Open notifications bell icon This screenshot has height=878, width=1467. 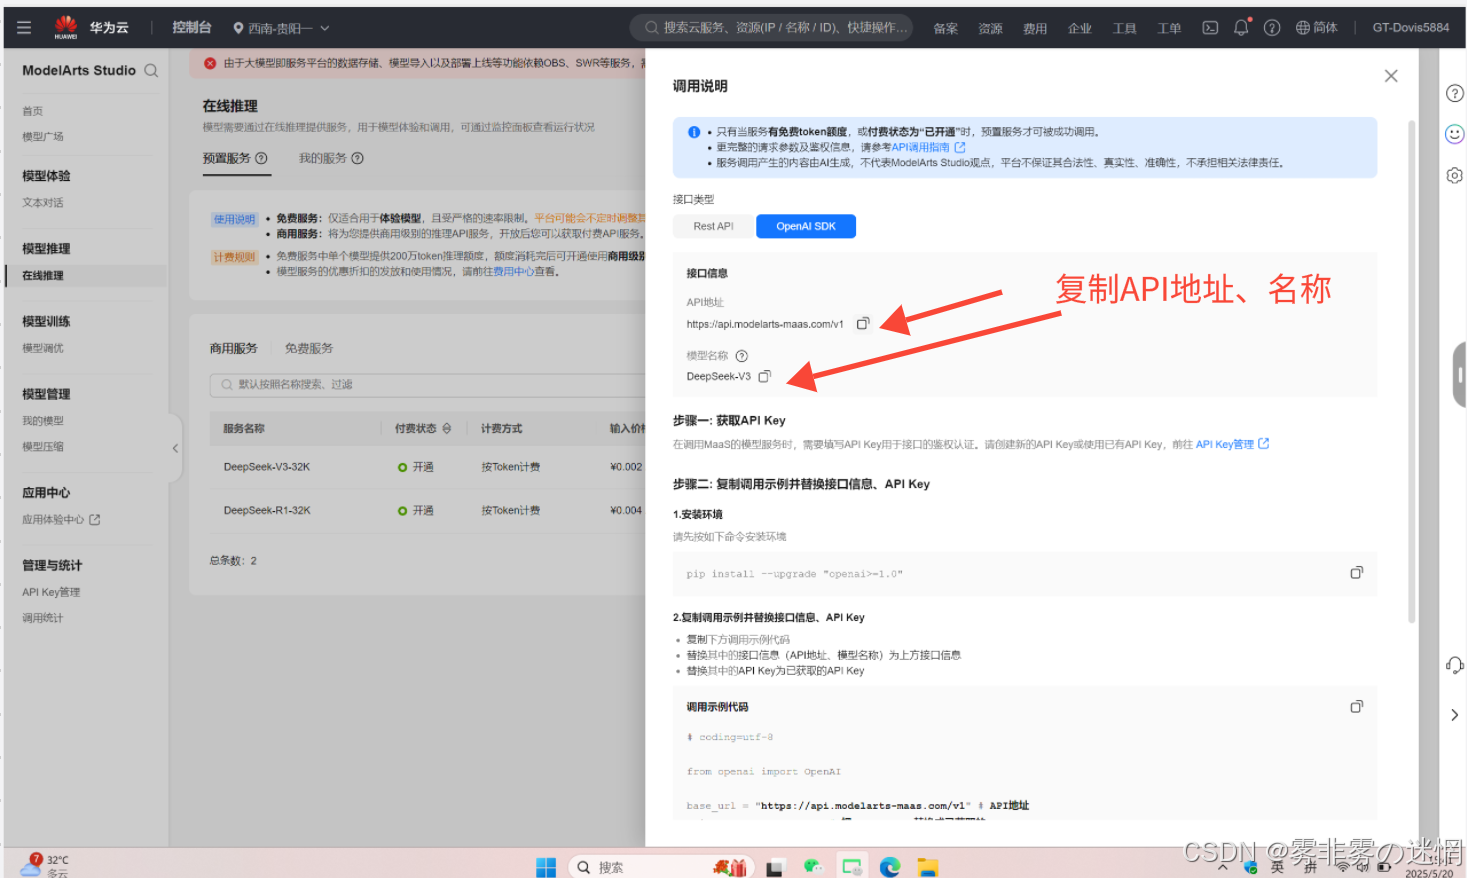(x=1241, y=28)
